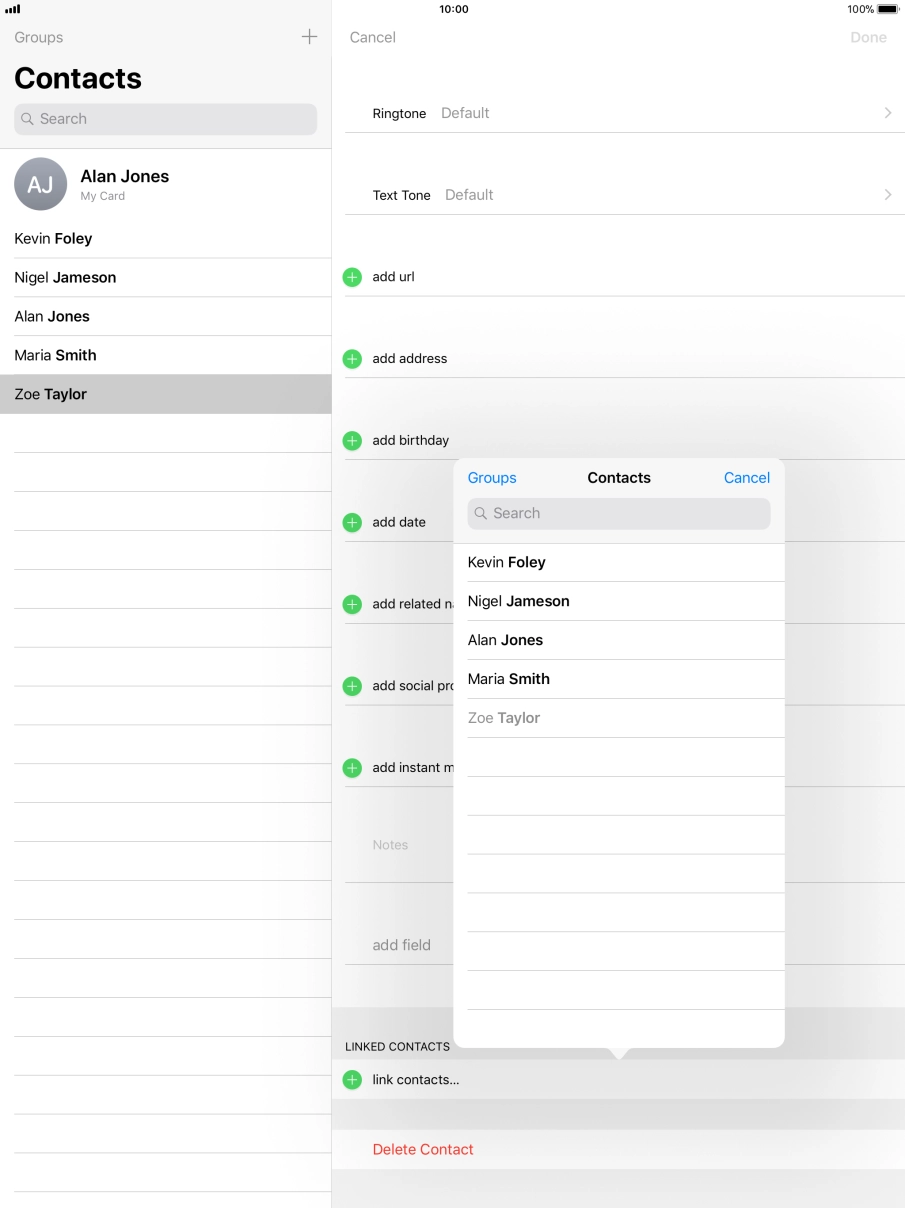Viewport: 905px width, 1208px height.
Task: Tap green plus icon beside add url
Action: click(x=352, y=277)
